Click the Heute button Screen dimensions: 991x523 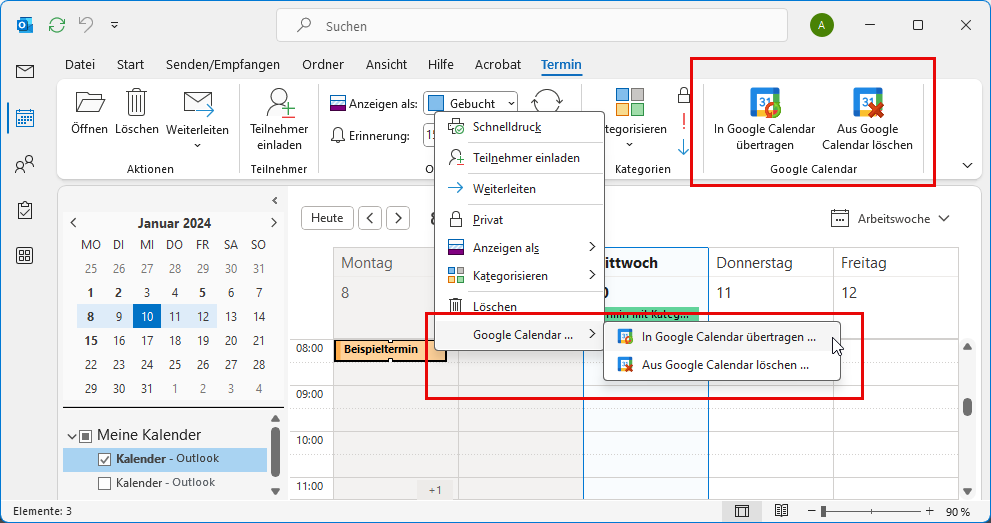click(327, 218)
